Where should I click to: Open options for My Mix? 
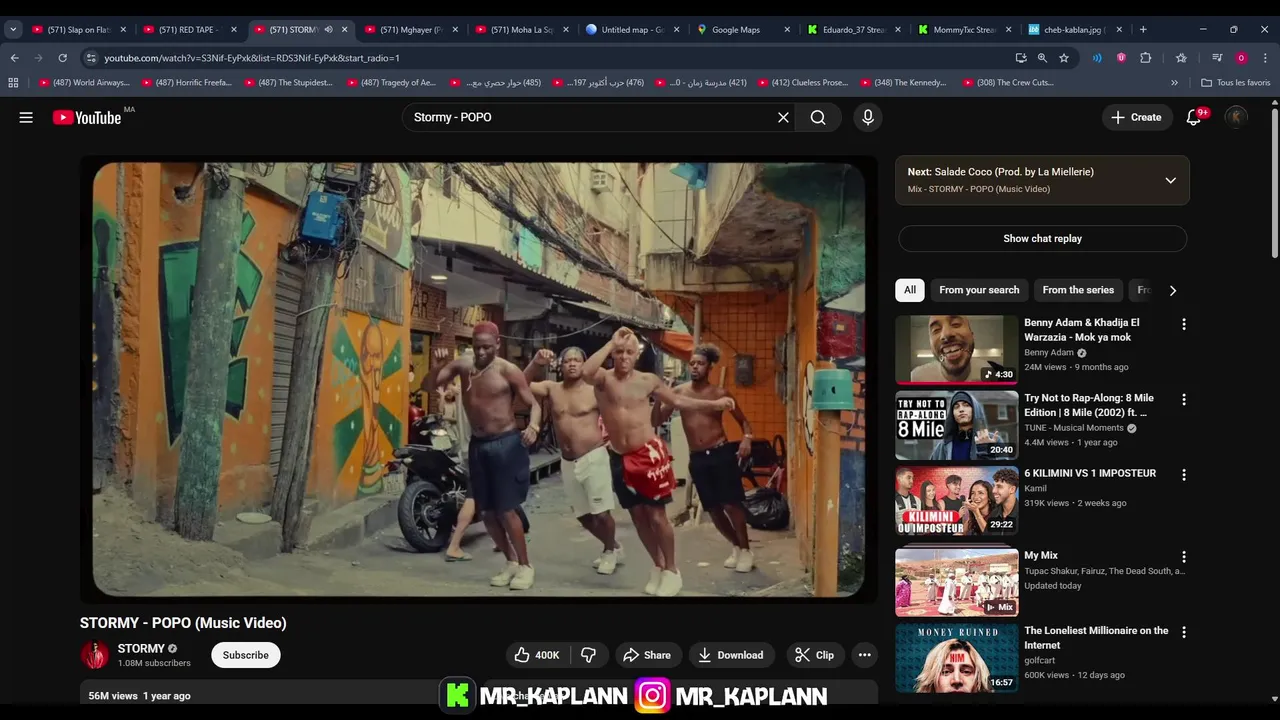coord(1184,556)
